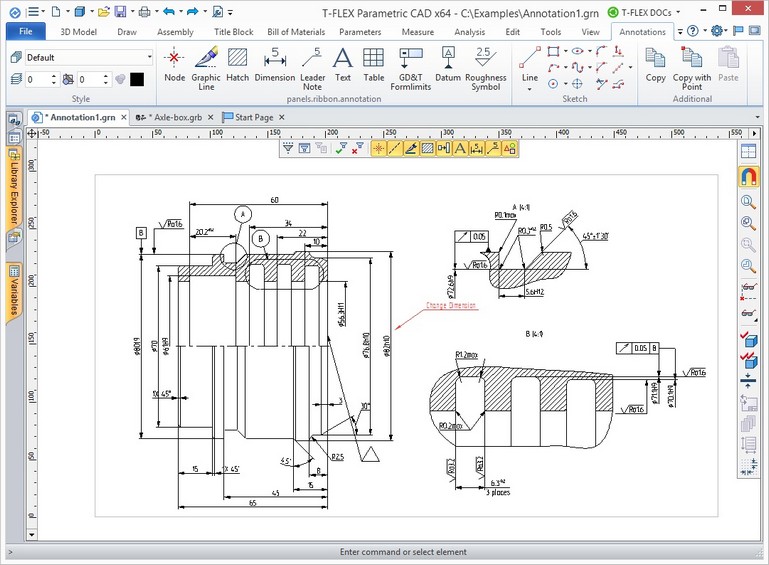This screenshot has height=565, width=769.
Task: Click the GD&T Formlimits tool
Action: [x=410, y=65]
